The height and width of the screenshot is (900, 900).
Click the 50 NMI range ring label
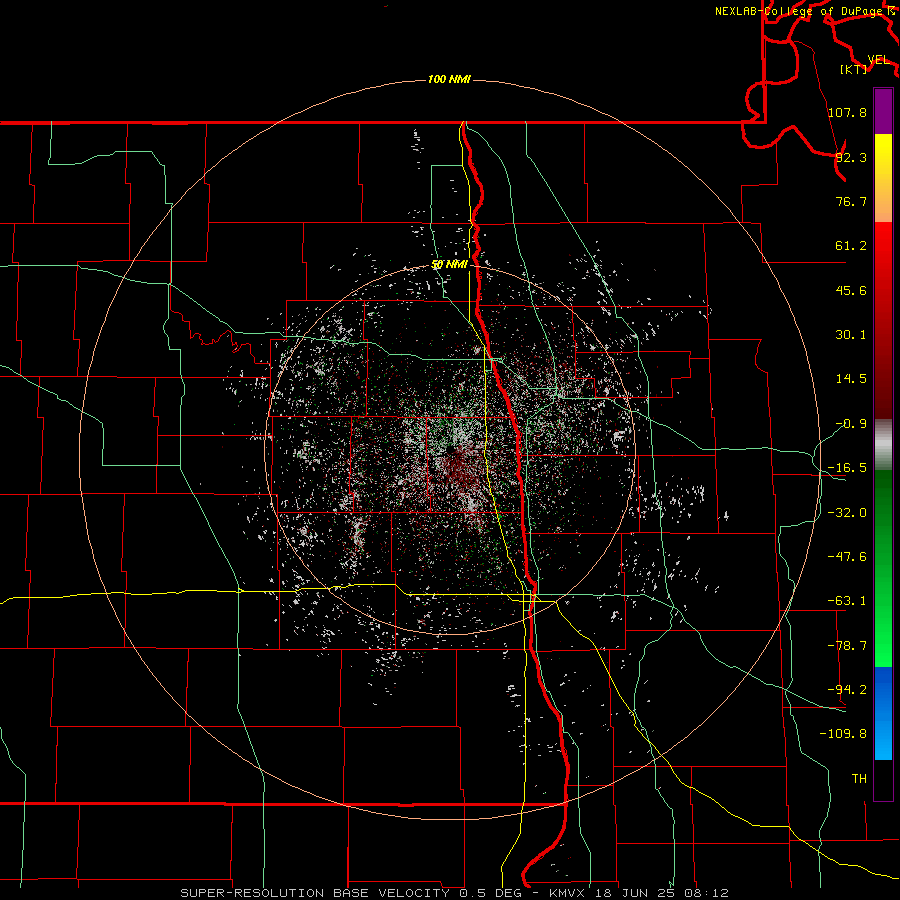[449, 264]
